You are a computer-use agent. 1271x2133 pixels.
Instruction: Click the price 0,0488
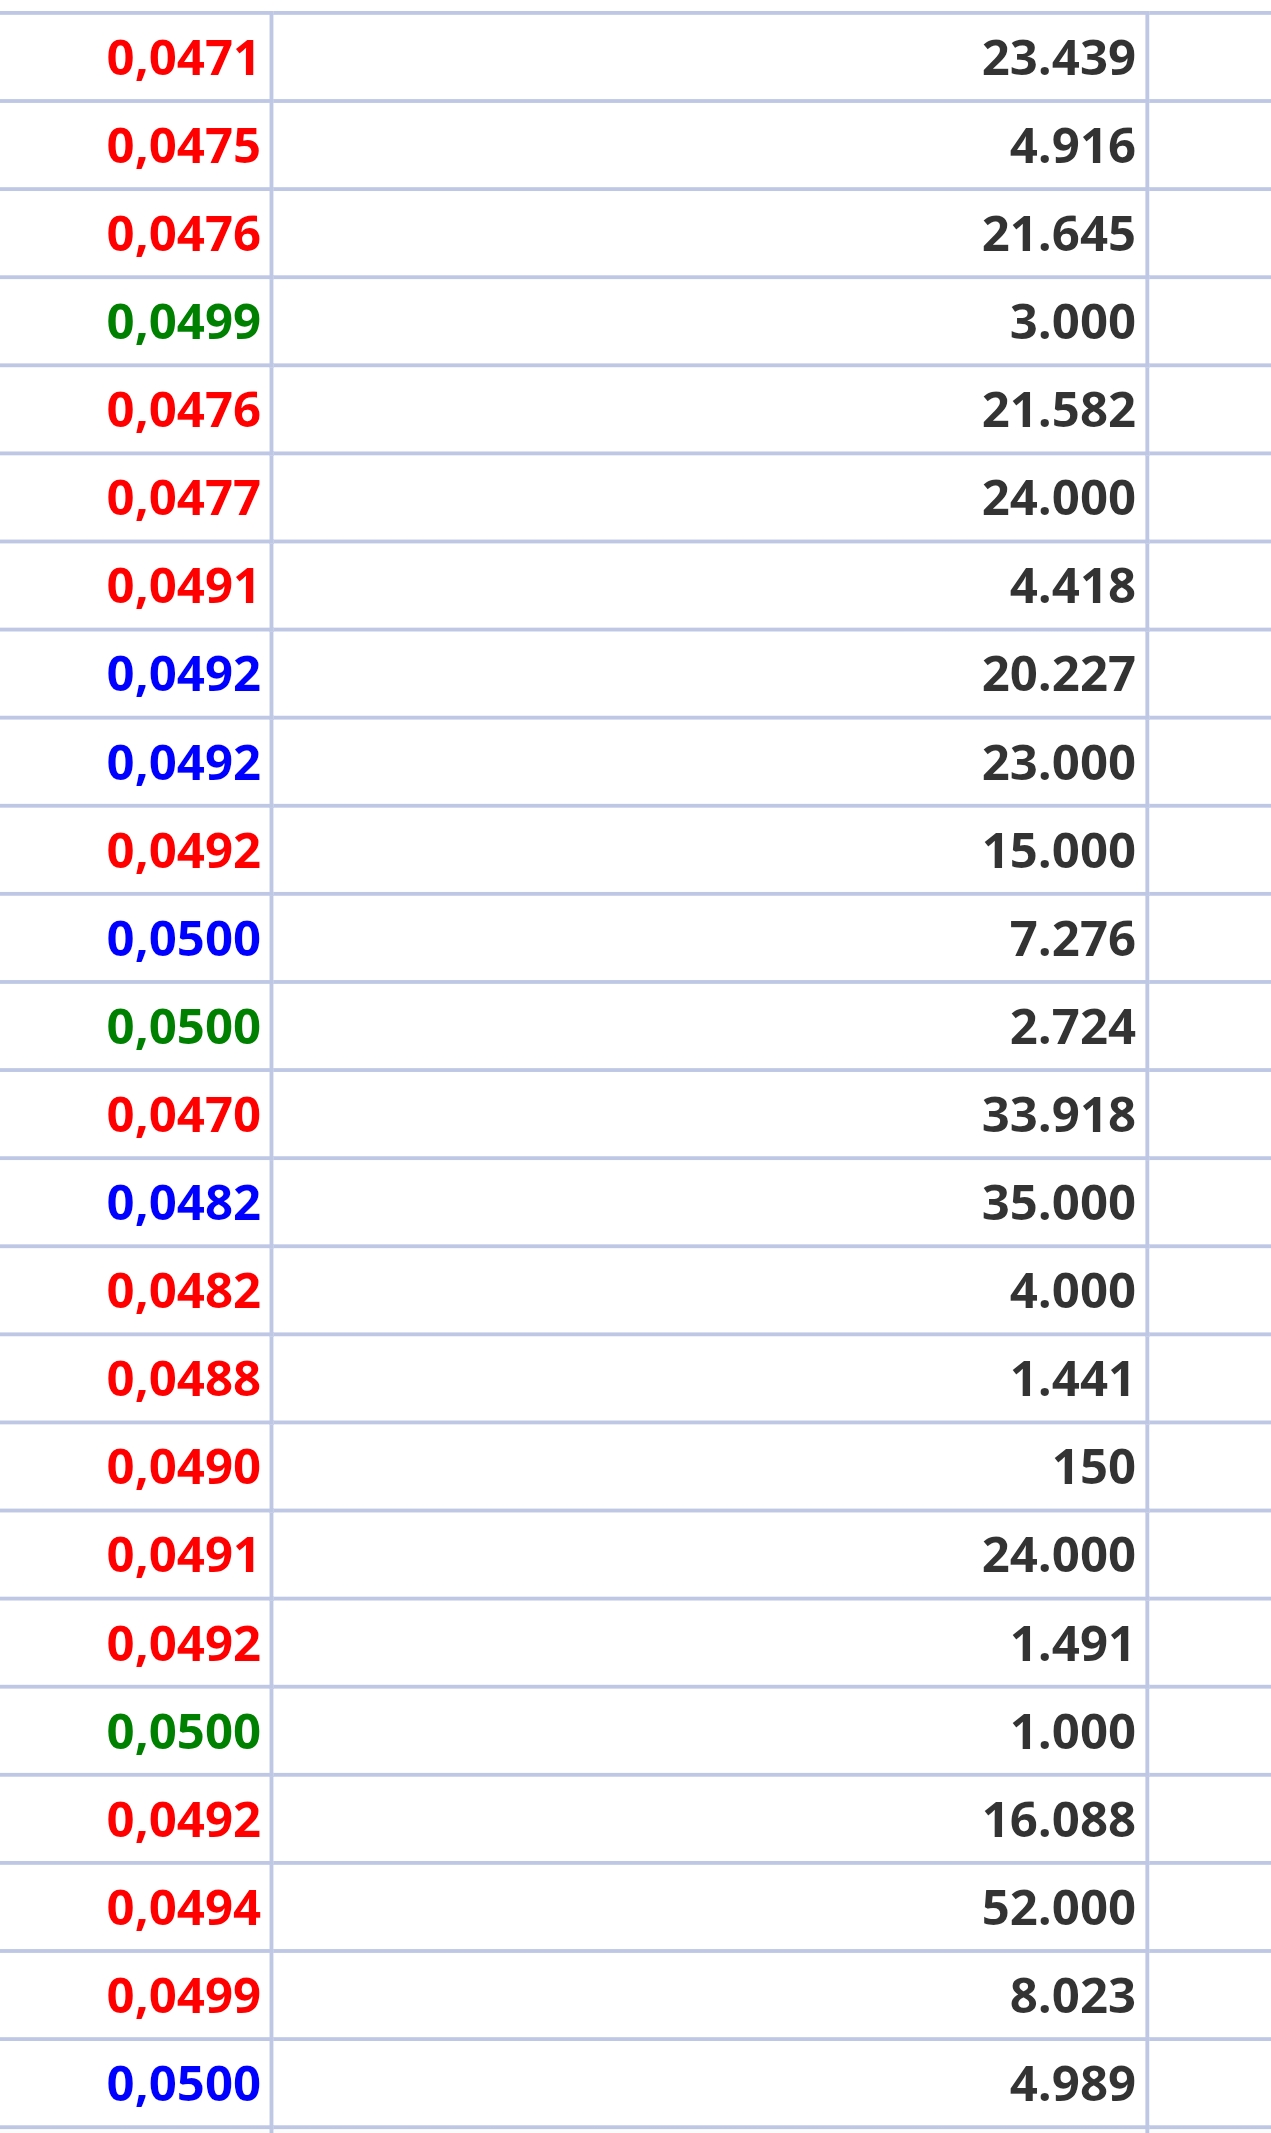183,1378
